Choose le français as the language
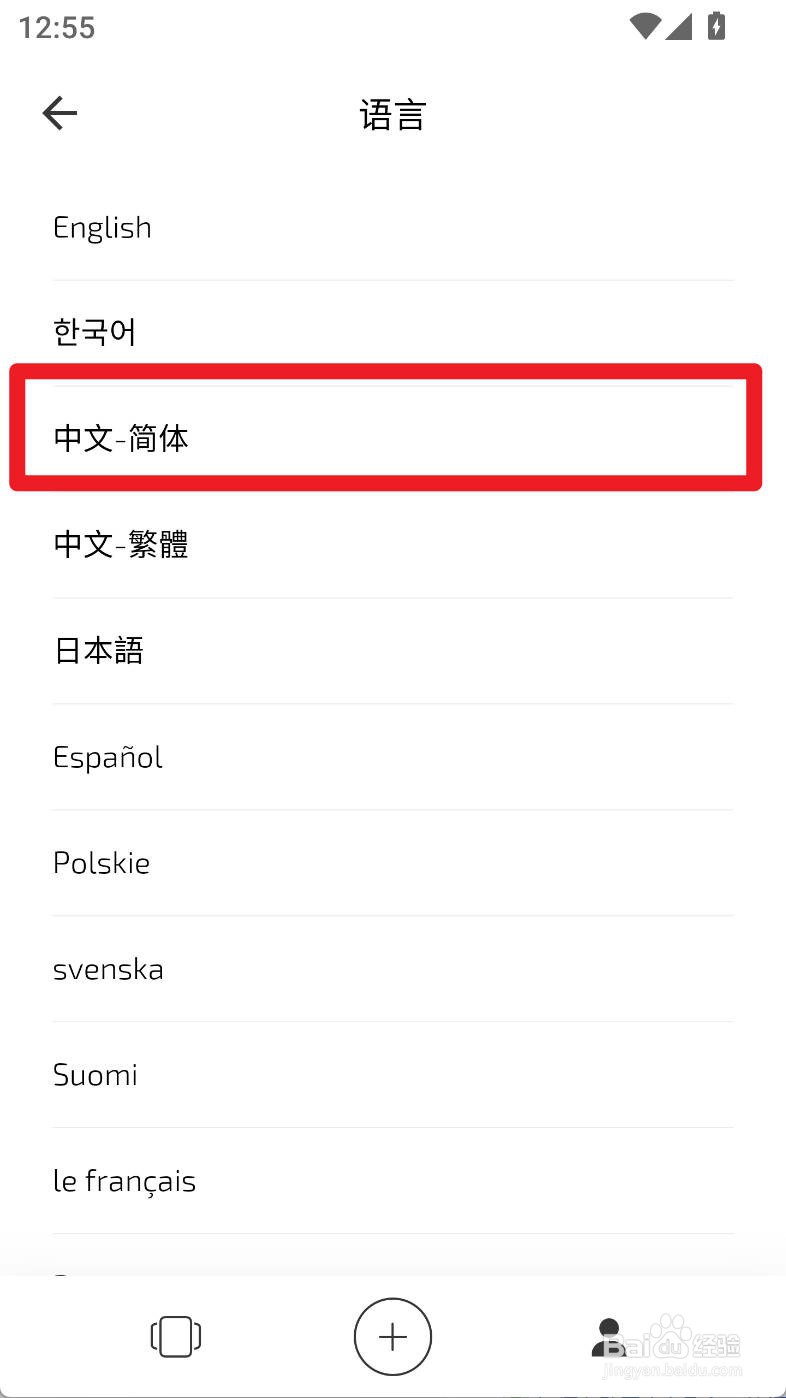The height and width of the screenshot is (1398, 786). click(x=124, y=1181)
